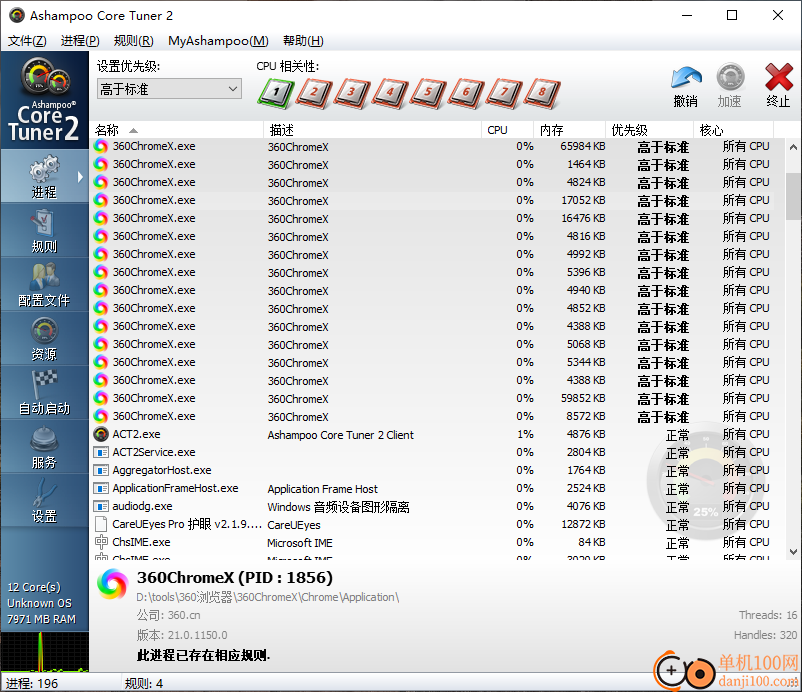Toggle CPU core 6 affinity
This screenshot has height=692, width=802.
466,93
